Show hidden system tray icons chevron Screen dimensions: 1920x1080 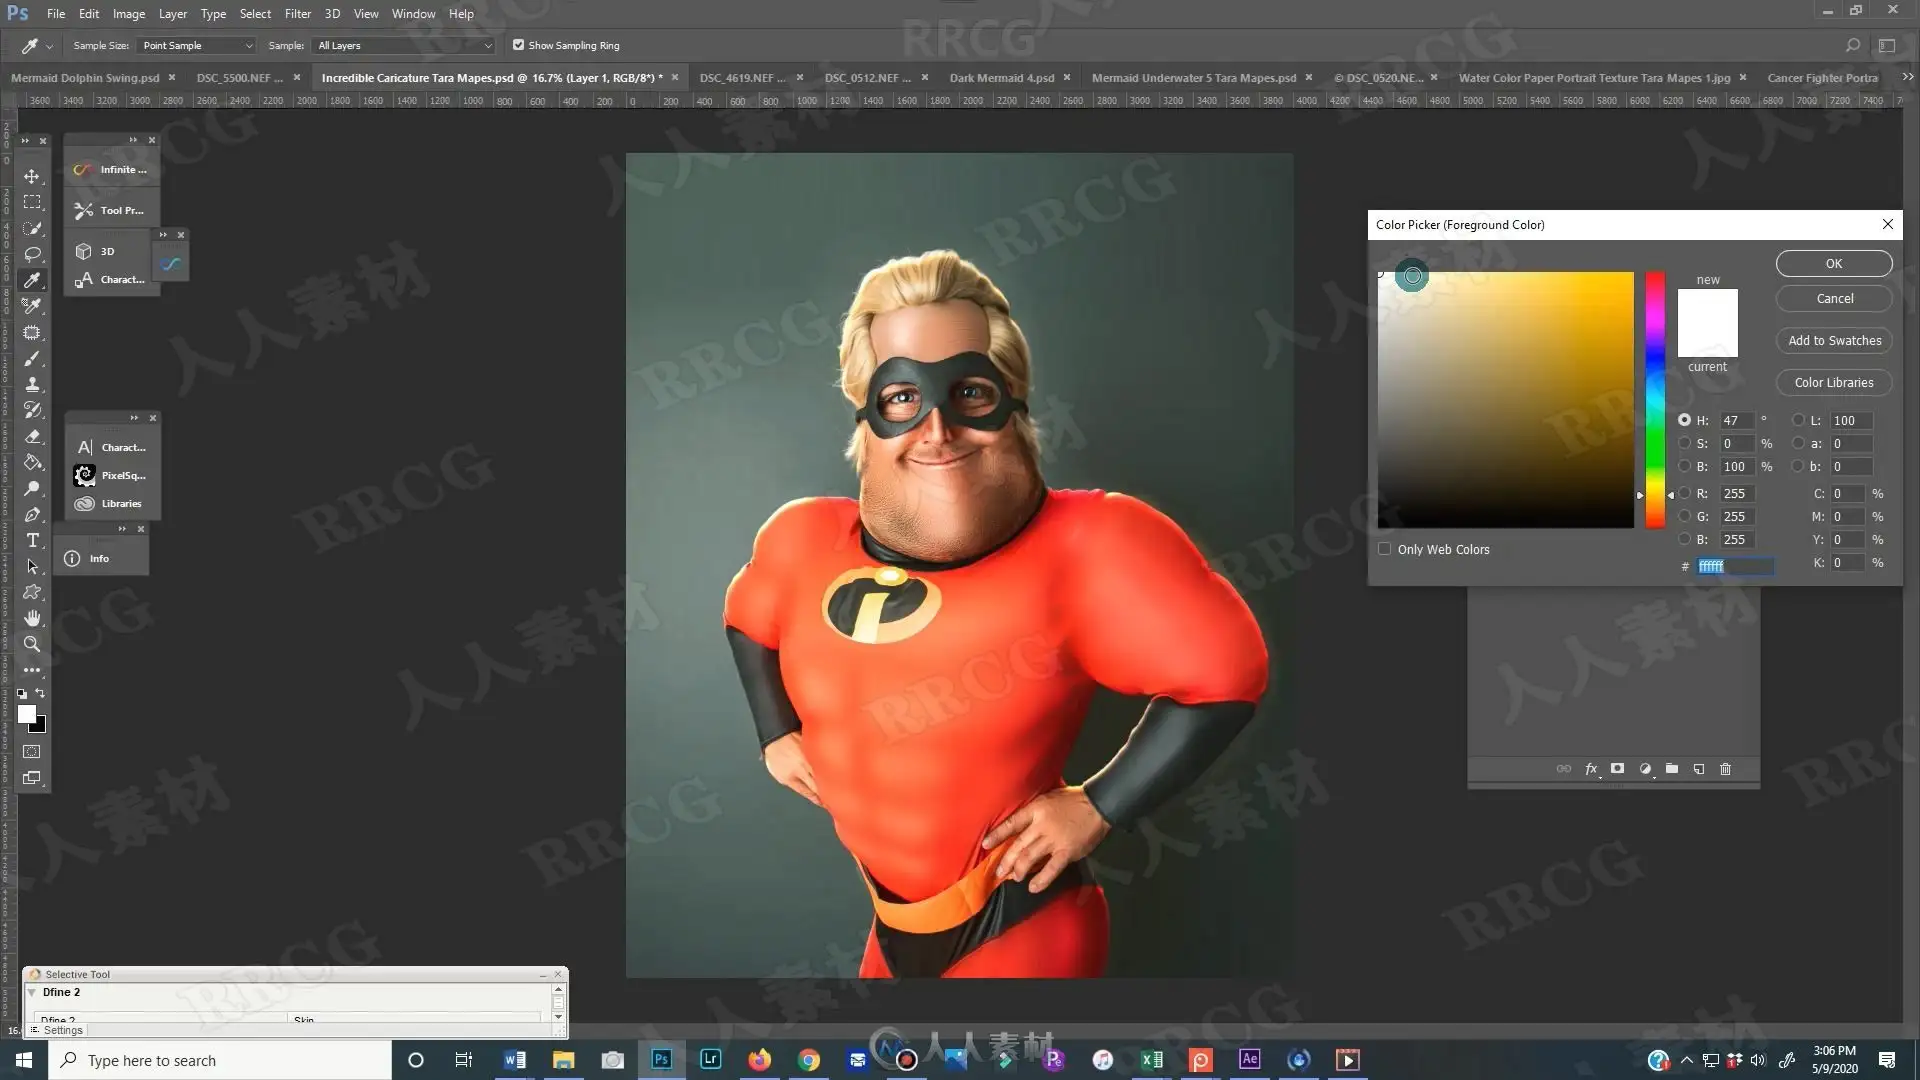tap(1687, 1060)
